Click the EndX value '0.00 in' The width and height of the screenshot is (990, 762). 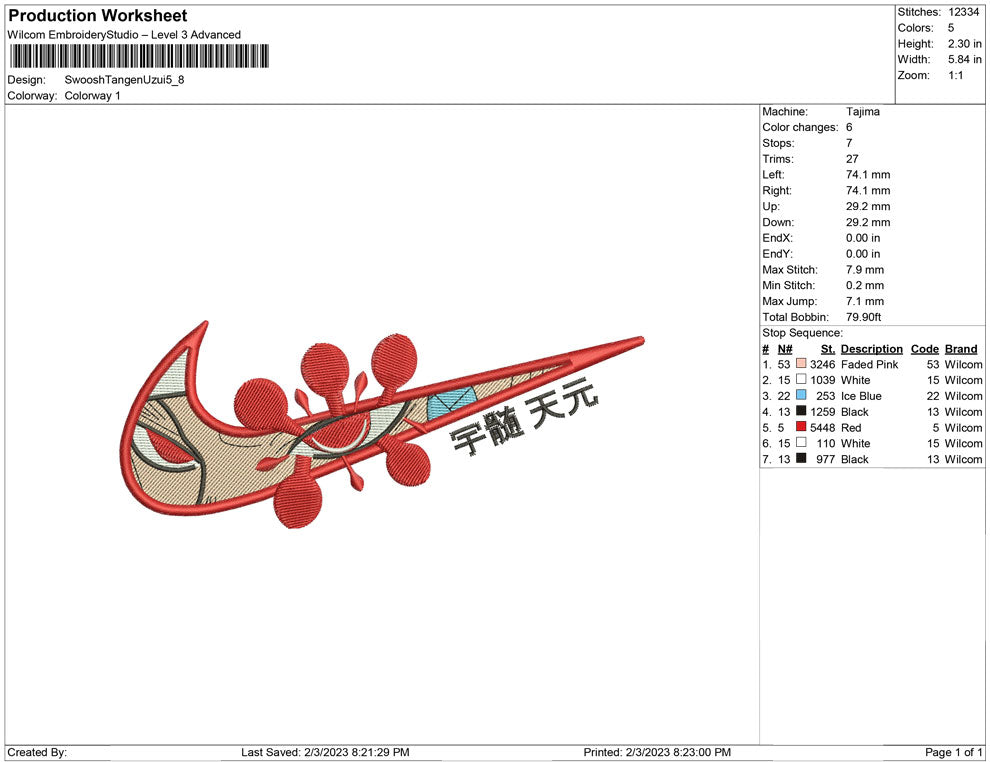pos(863,238)
